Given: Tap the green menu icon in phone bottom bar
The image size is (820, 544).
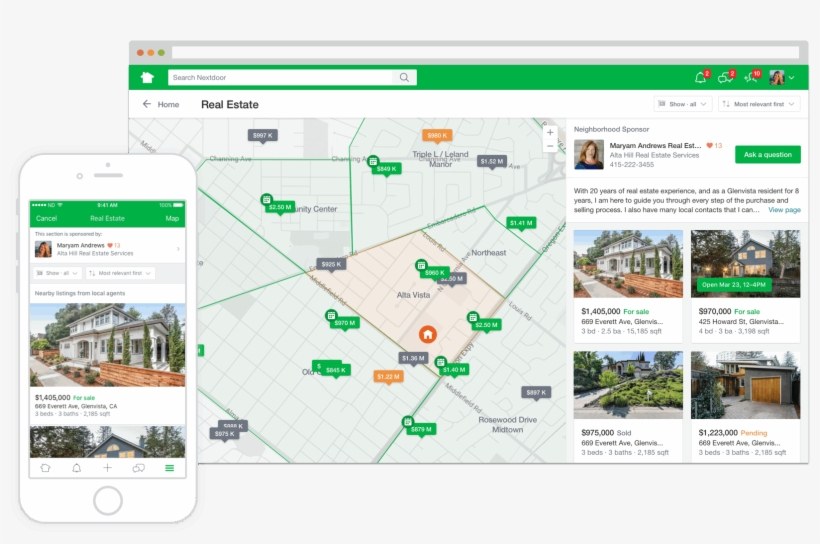Looking at the screenshot, I should click(x=169, y=468).
